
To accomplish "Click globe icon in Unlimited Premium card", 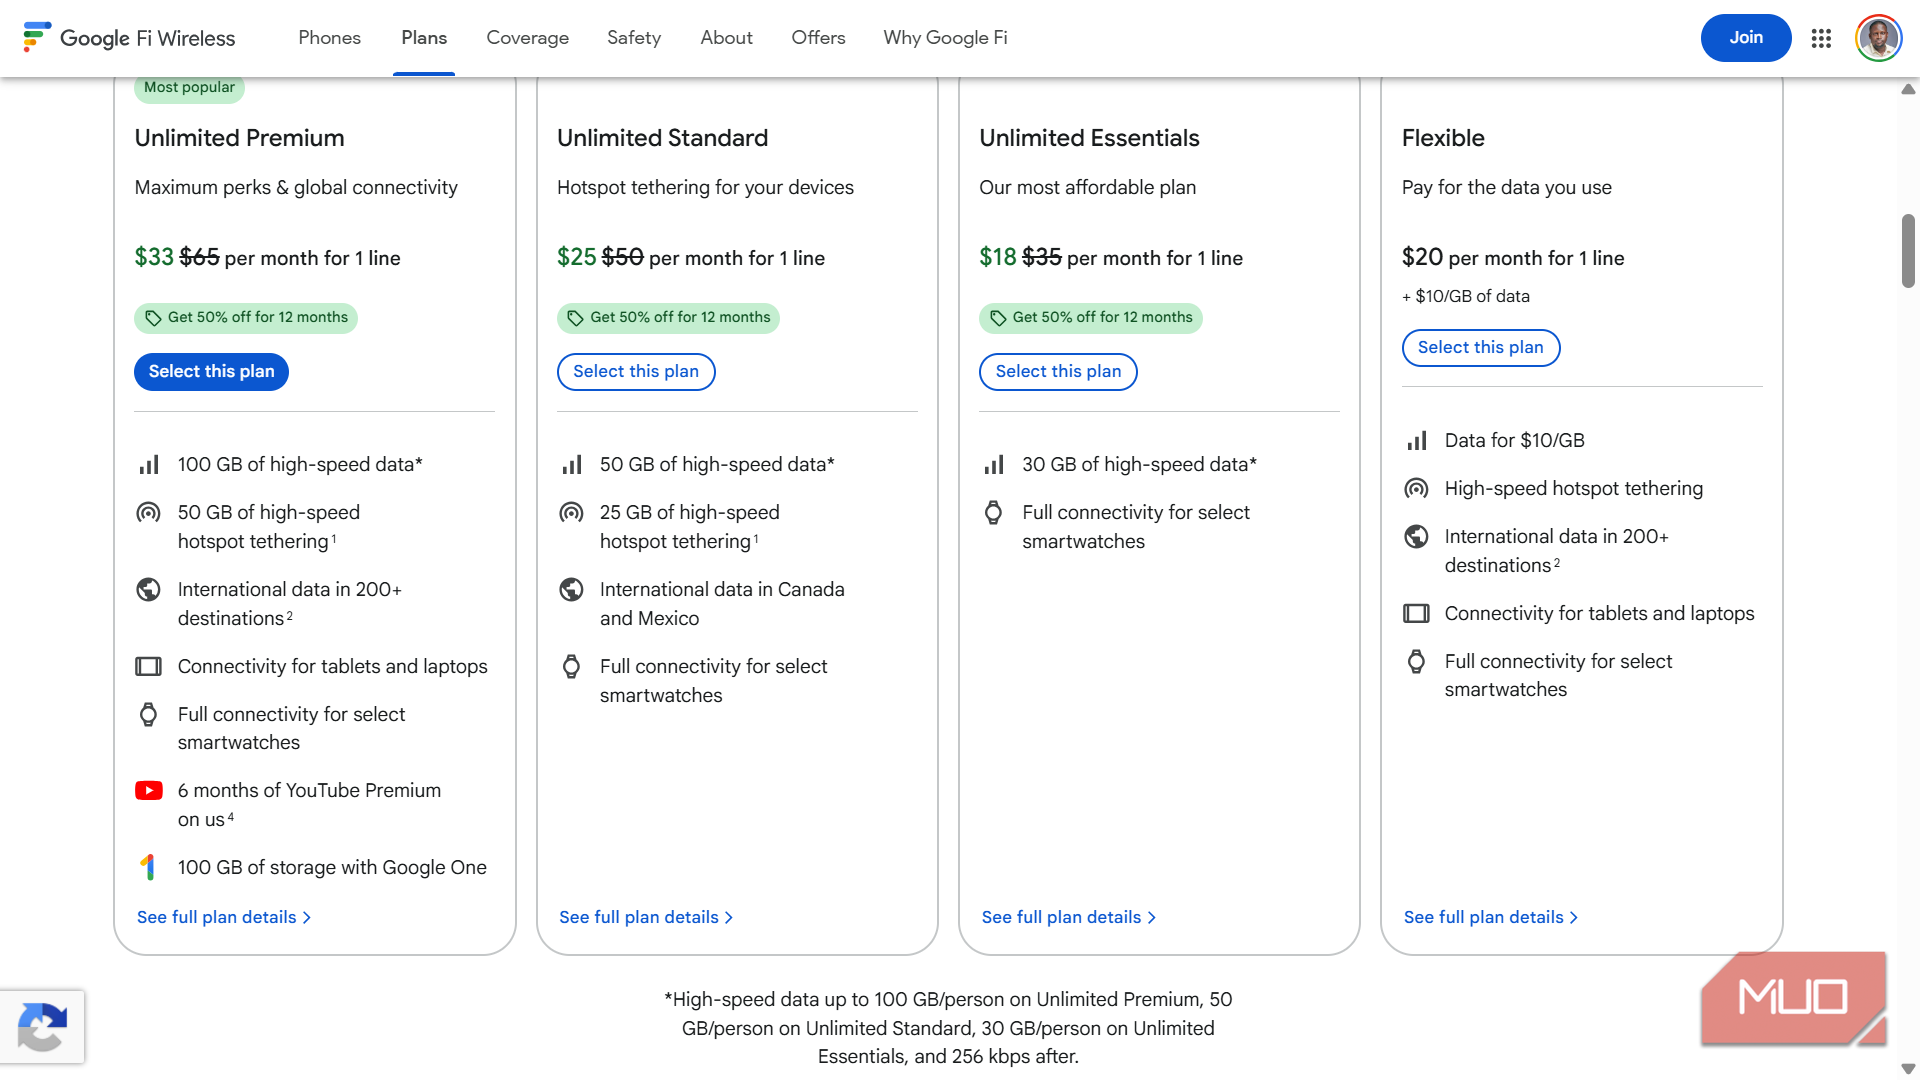I will point(149,590).
